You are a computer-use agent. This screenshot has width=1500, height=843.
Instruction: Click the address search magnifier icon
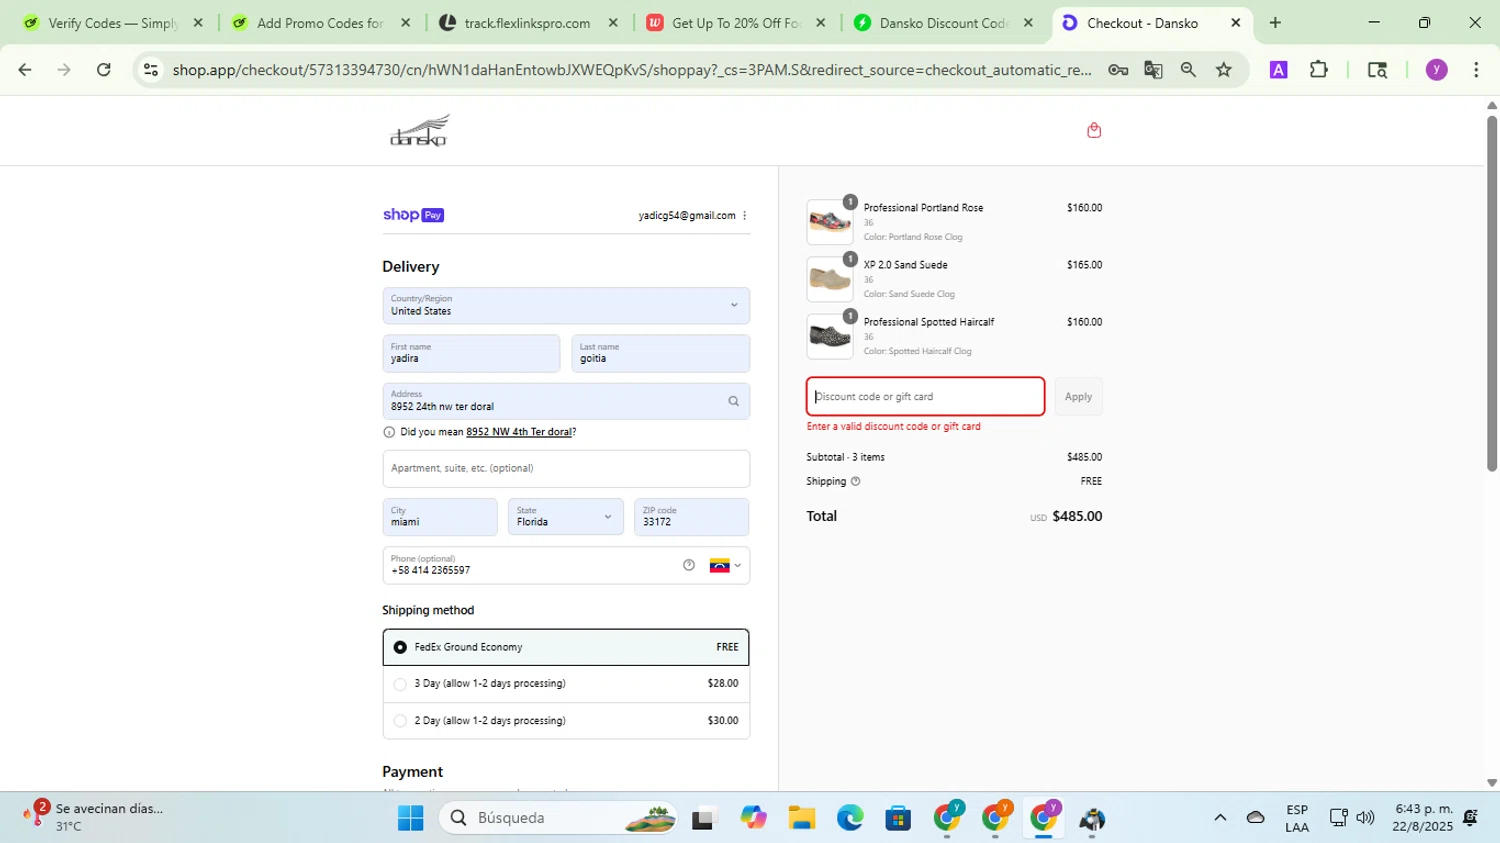733,401
